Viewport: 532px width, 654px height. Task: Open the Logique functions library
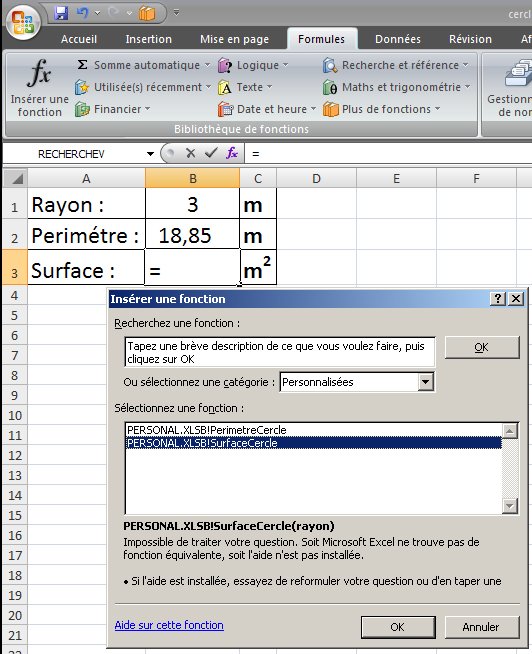tap(254, 65)
